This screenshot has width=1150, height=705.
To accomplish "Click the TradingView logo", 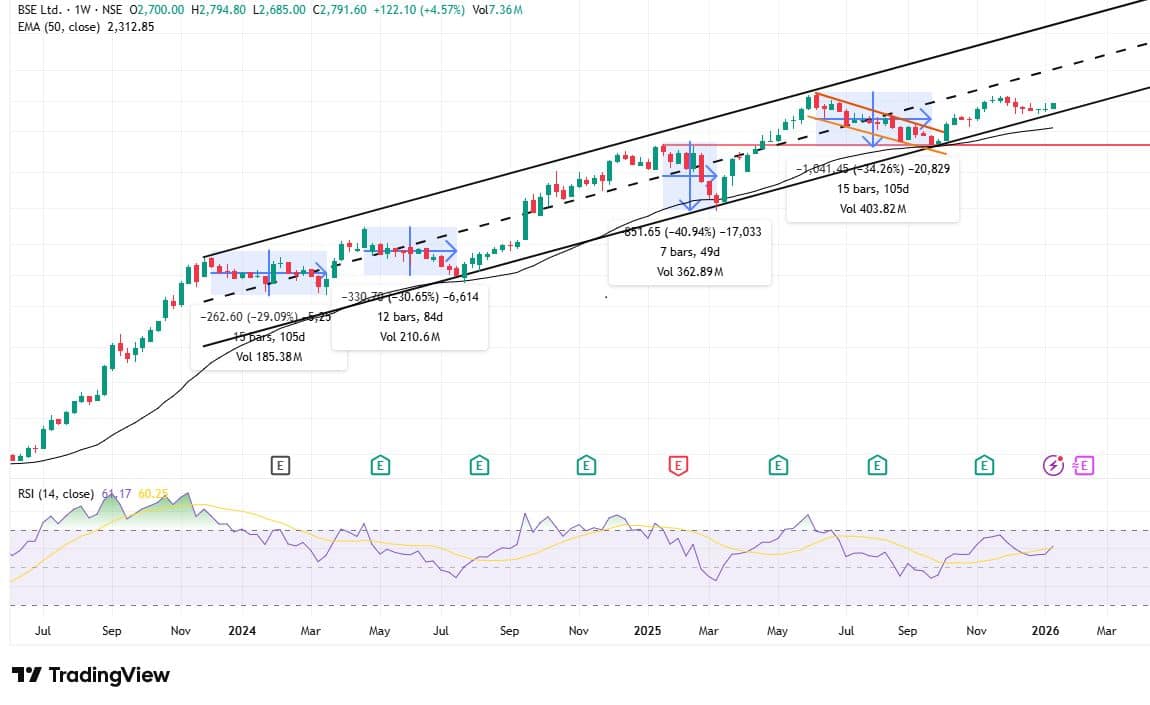I will tap(91, 675).
